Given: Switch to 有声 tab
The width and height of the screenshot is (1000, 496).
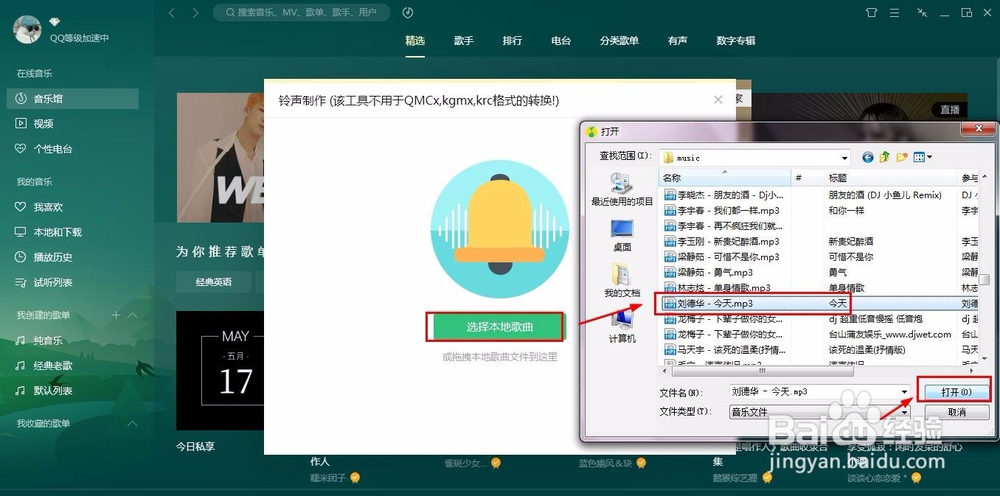Looking at the screenshot, I should [x=677, y=40].
